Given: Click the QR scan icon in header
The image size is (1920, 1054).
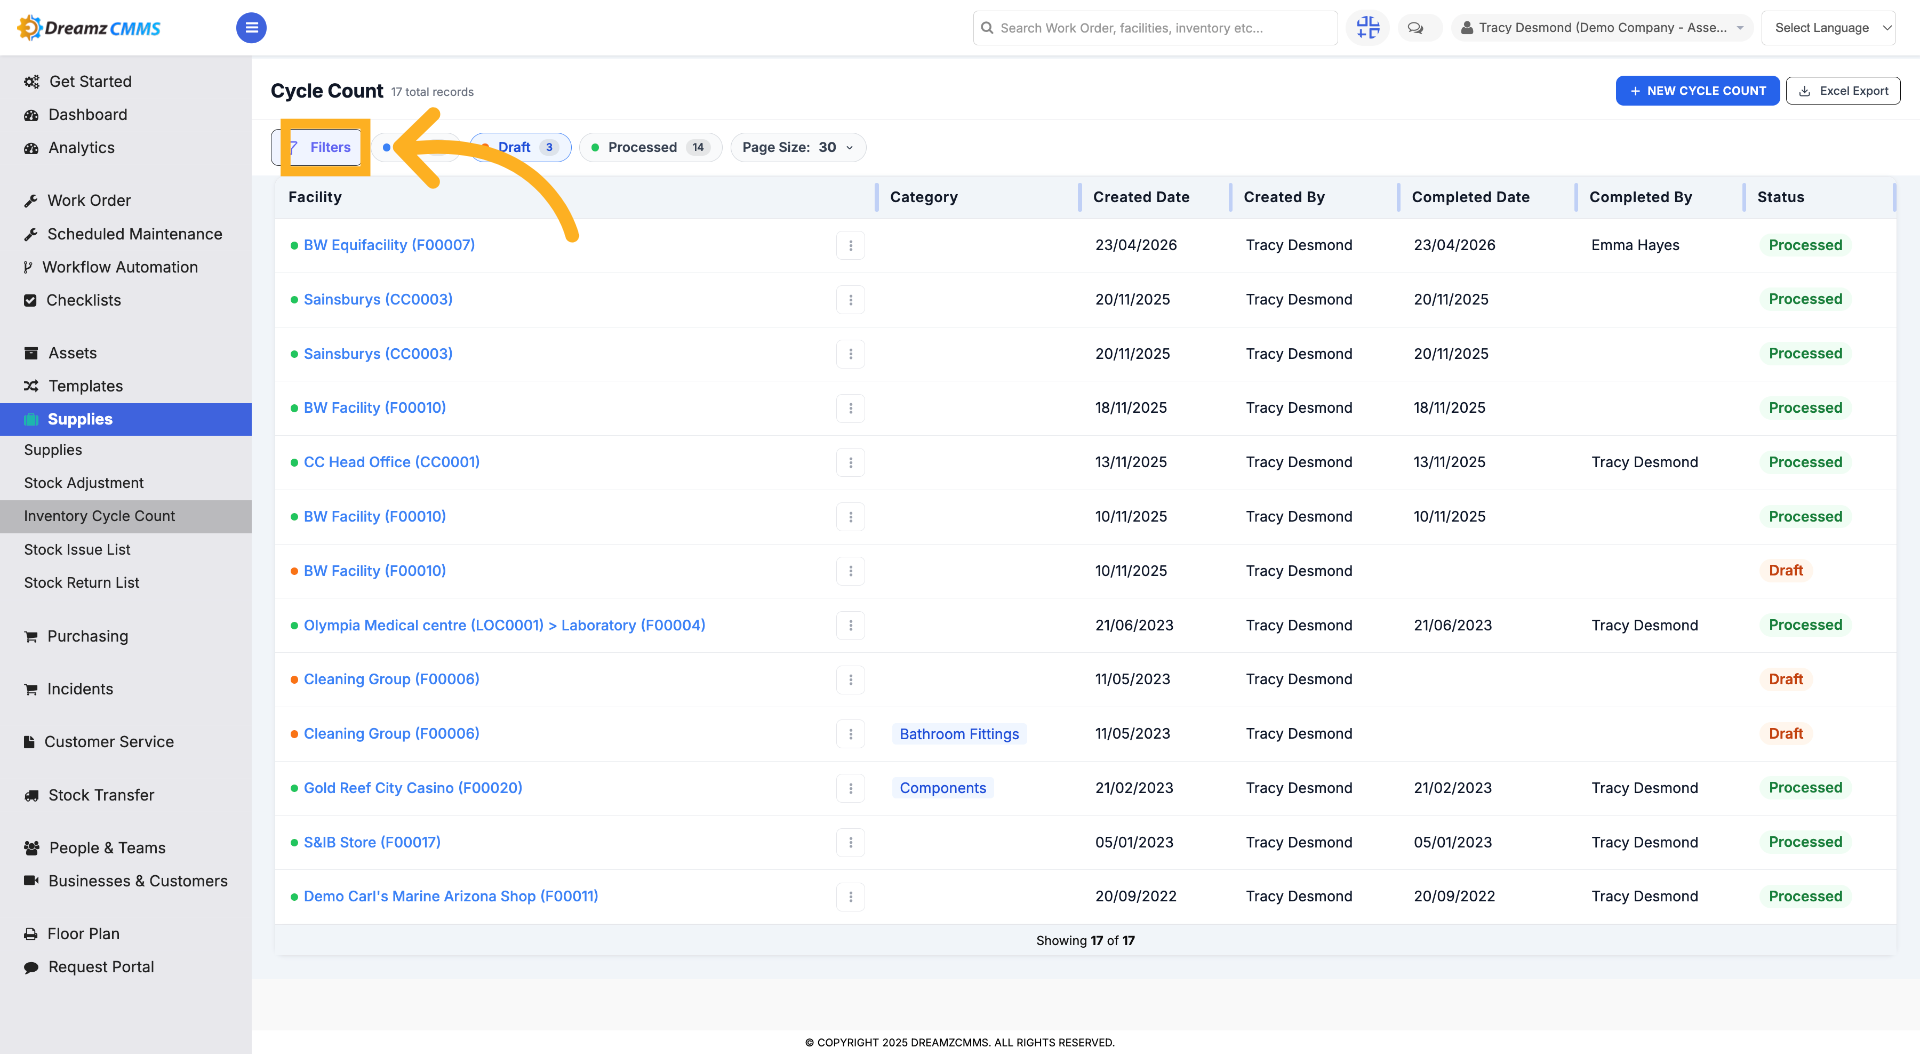Looking at the screenshot, I should coord(1368,28).
